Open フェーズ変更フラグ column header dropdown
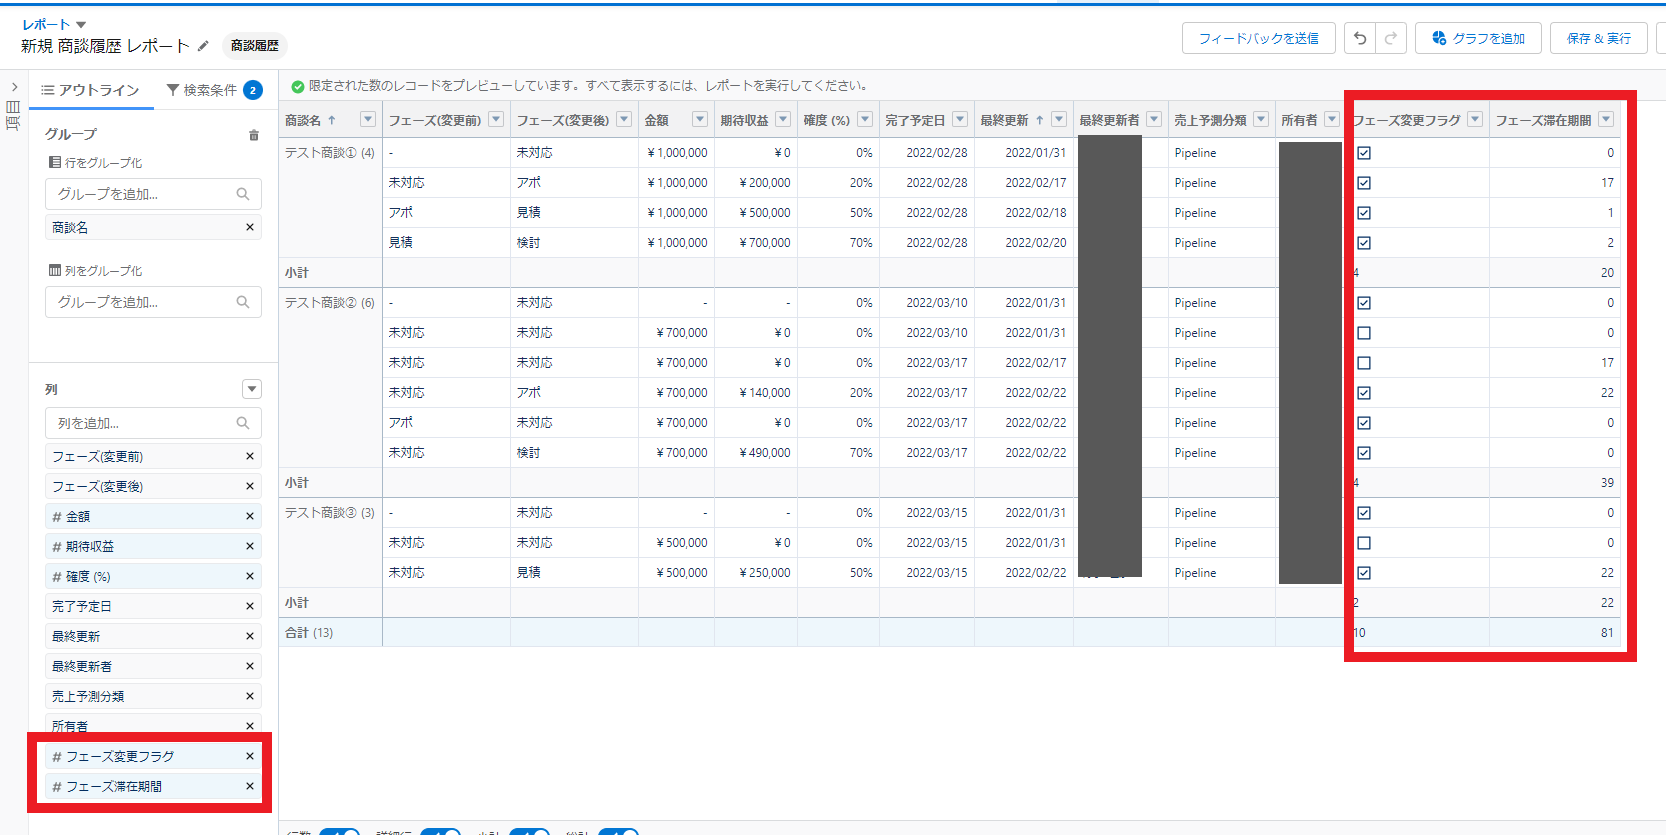The image size is (1666, 835). click(x=1475, y=119)
